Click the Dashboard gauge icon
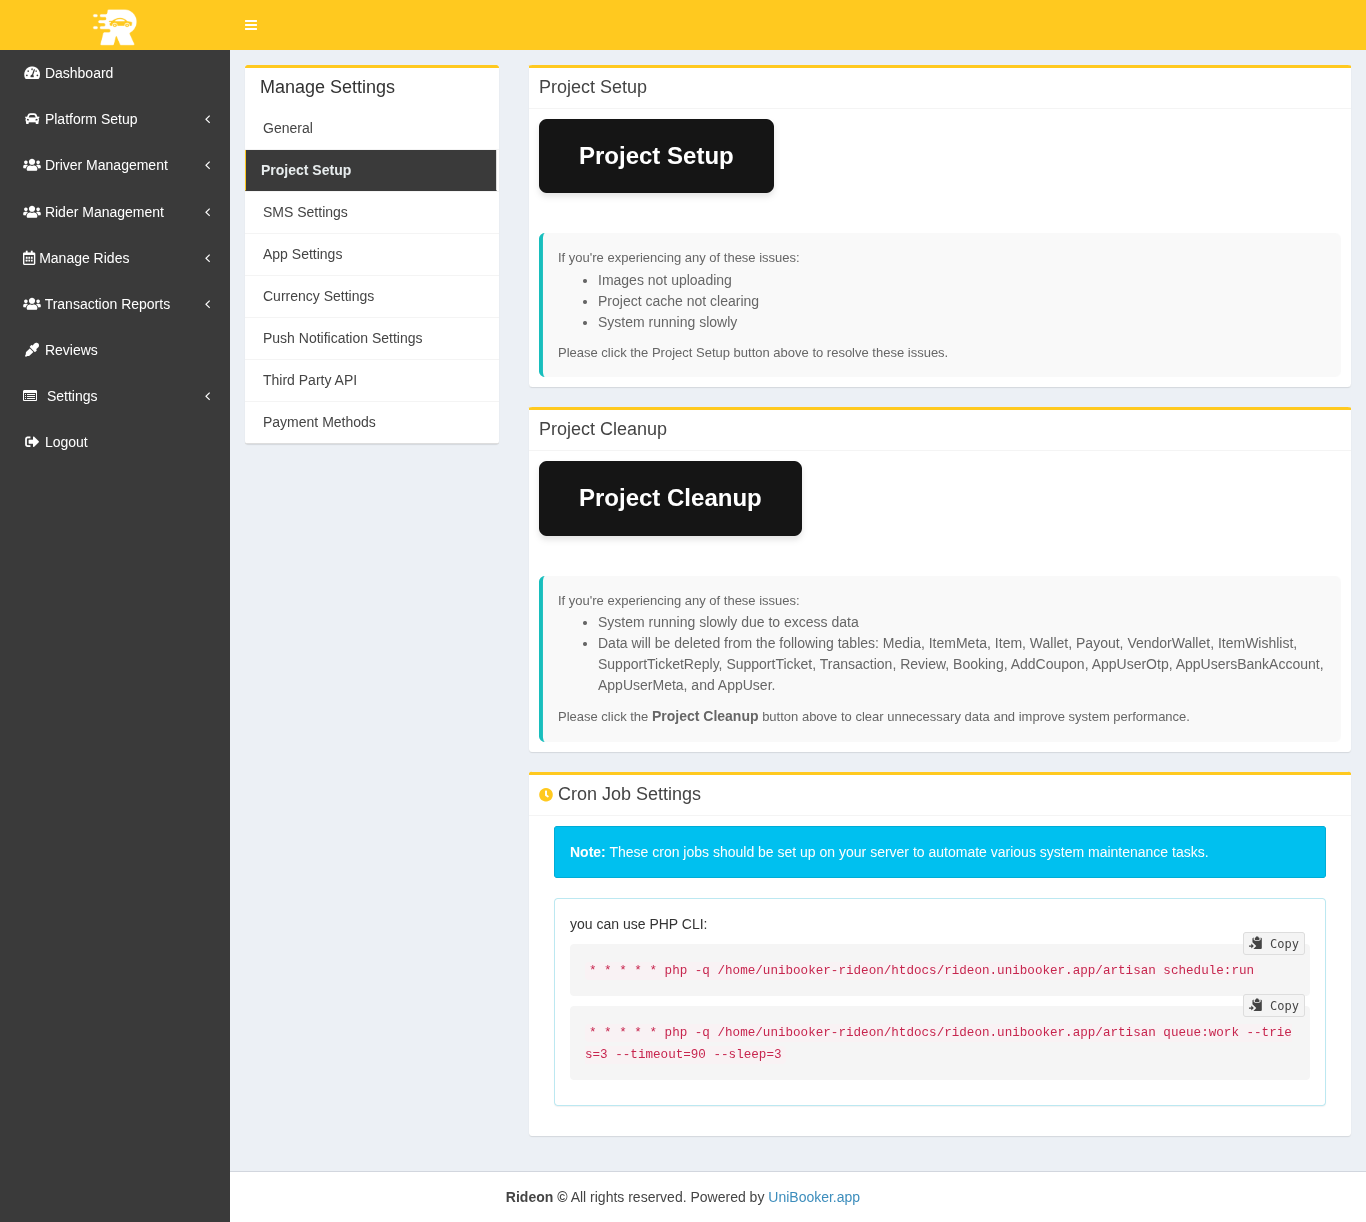This screenshot has width=1366, height=1222. (32, 73)
